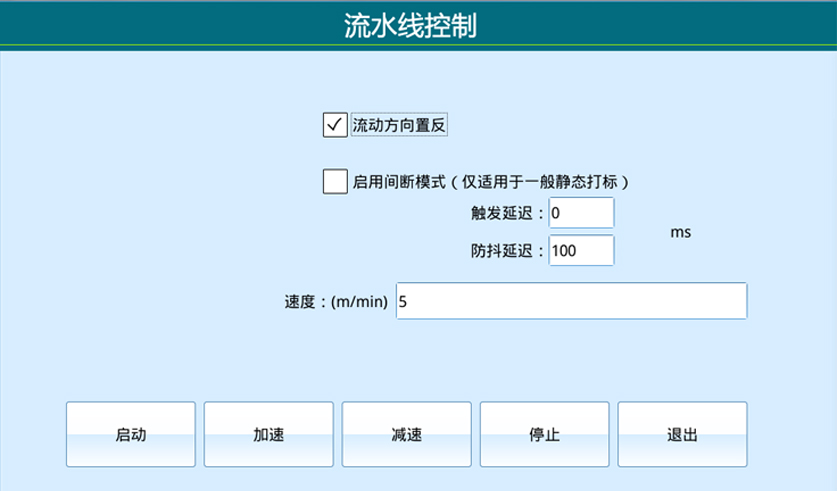Click the 触发延迟 field label

(508, 213)
